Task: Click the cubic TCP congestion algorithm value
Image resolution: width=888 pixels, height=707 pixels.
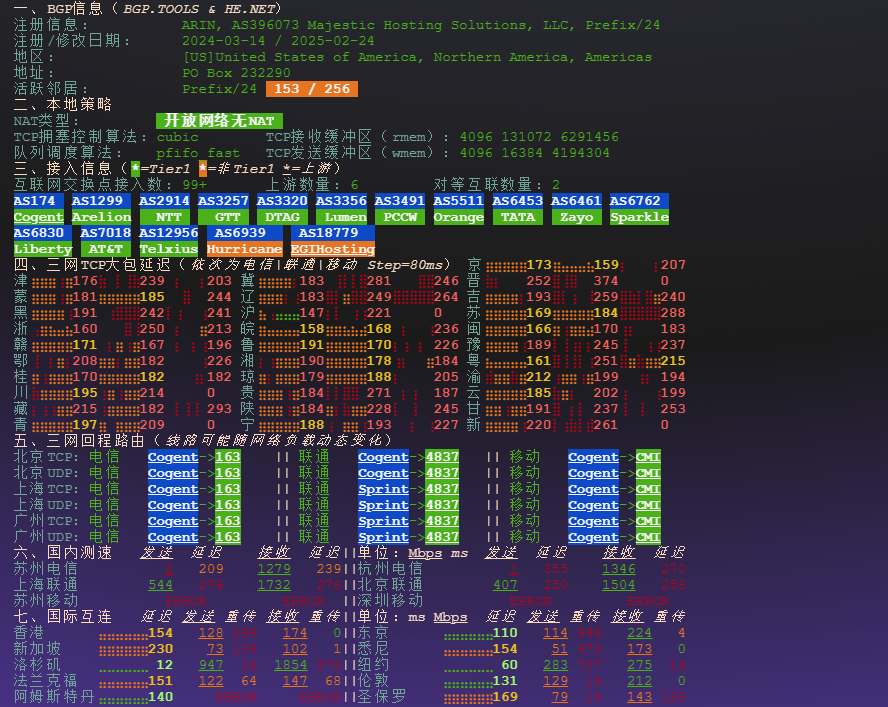Action: [177, 137]
